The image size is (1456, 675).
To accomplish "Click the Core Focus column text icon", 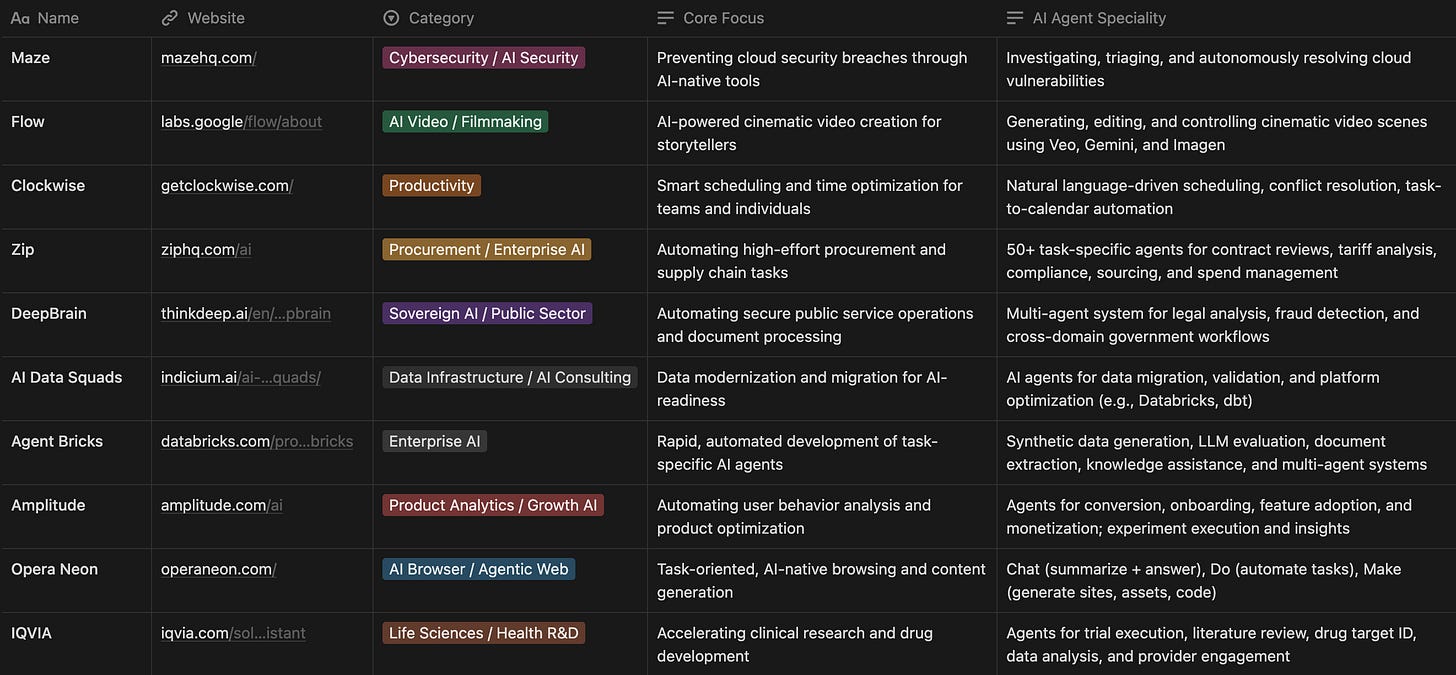I will click(x=665, y=18).
